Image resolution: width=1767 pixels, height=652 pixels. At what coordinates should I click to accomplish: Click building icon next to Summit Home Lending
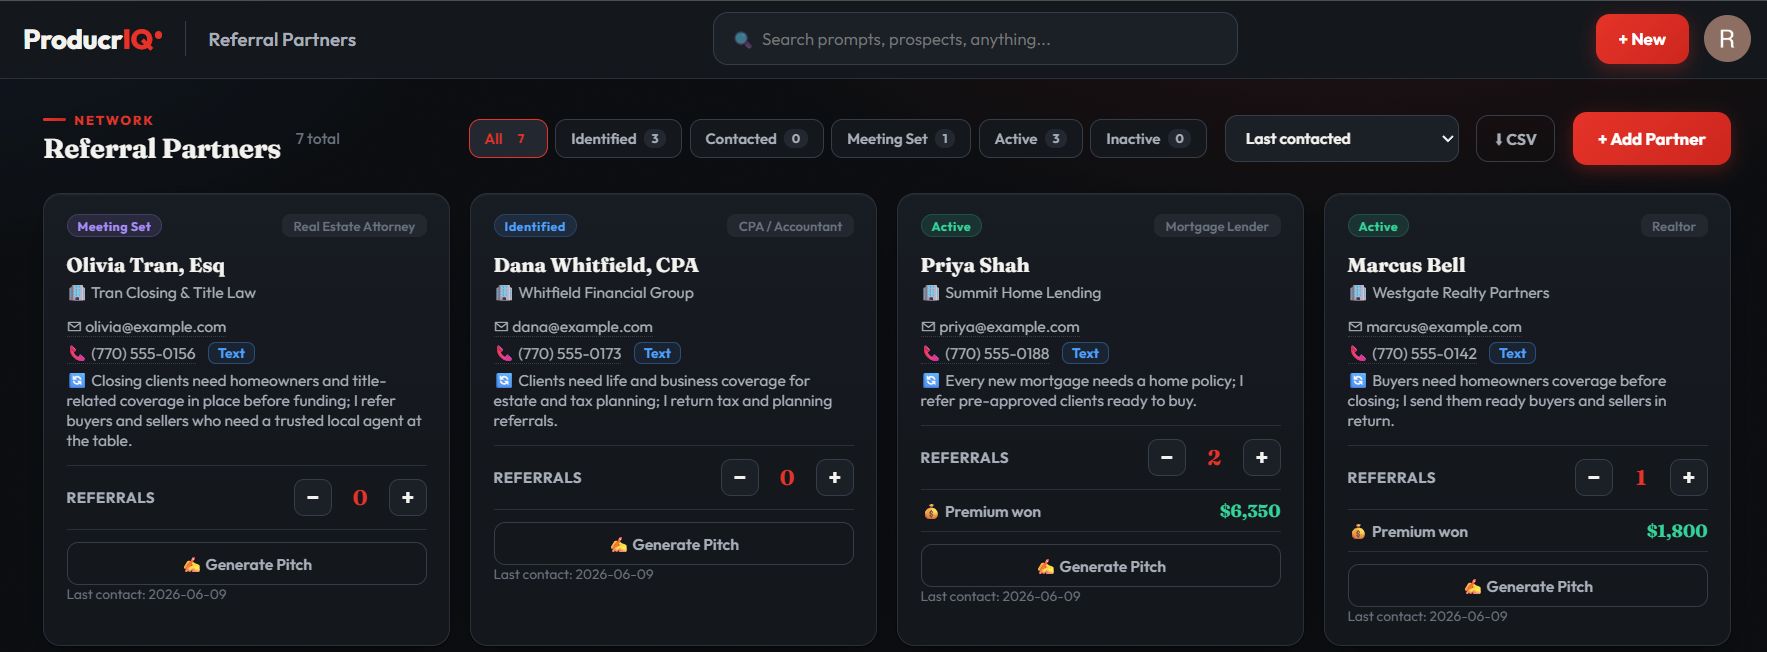[930, 293]
